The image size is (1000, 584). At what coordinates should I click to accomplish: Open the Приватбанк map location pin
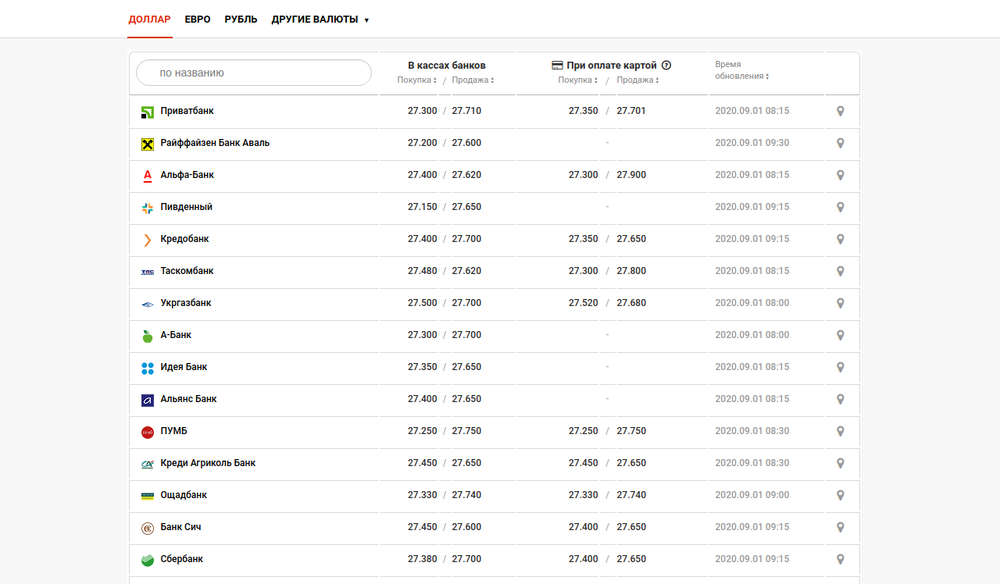pyautogui.click(x=841, y=111)
